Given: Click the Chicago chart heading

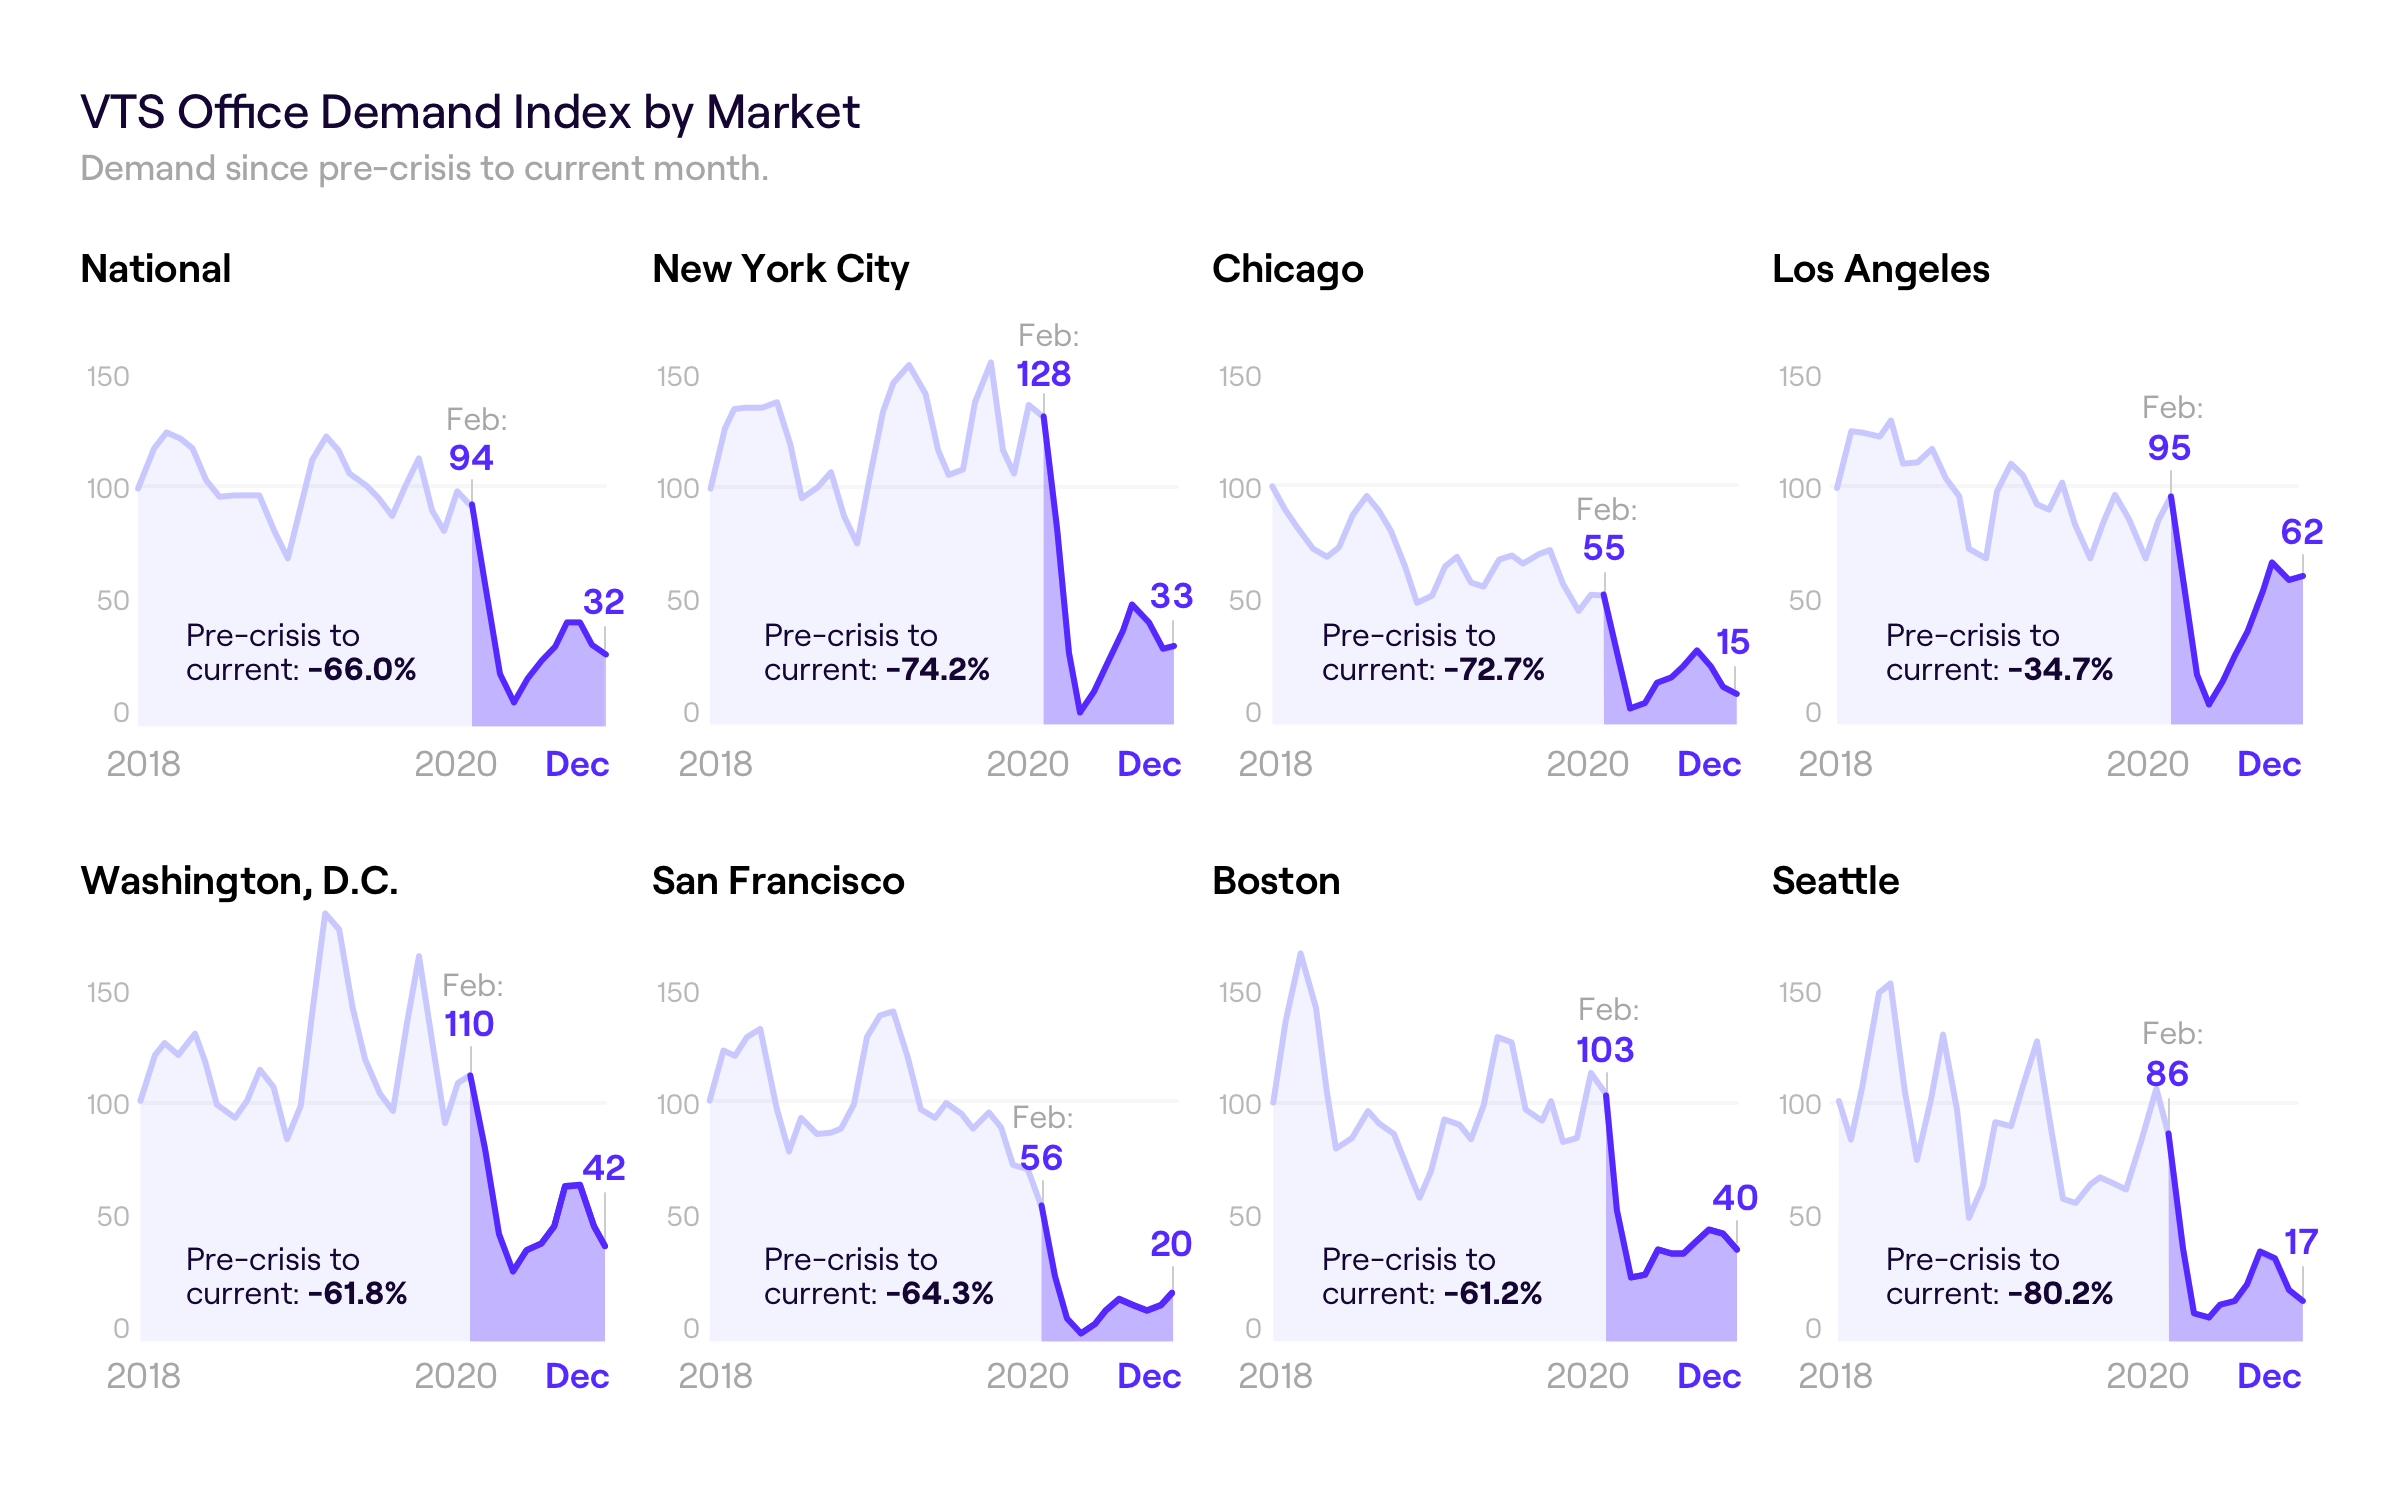Looking at the screenshot, I should (1287, 269).
